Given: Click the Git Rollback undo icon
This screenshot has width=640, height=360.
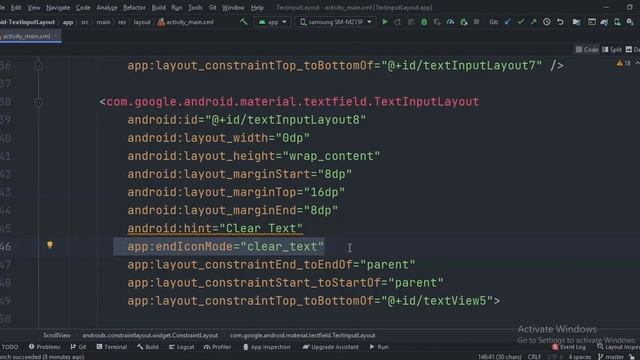Looking at the screenshot, I should click(560, 22).
